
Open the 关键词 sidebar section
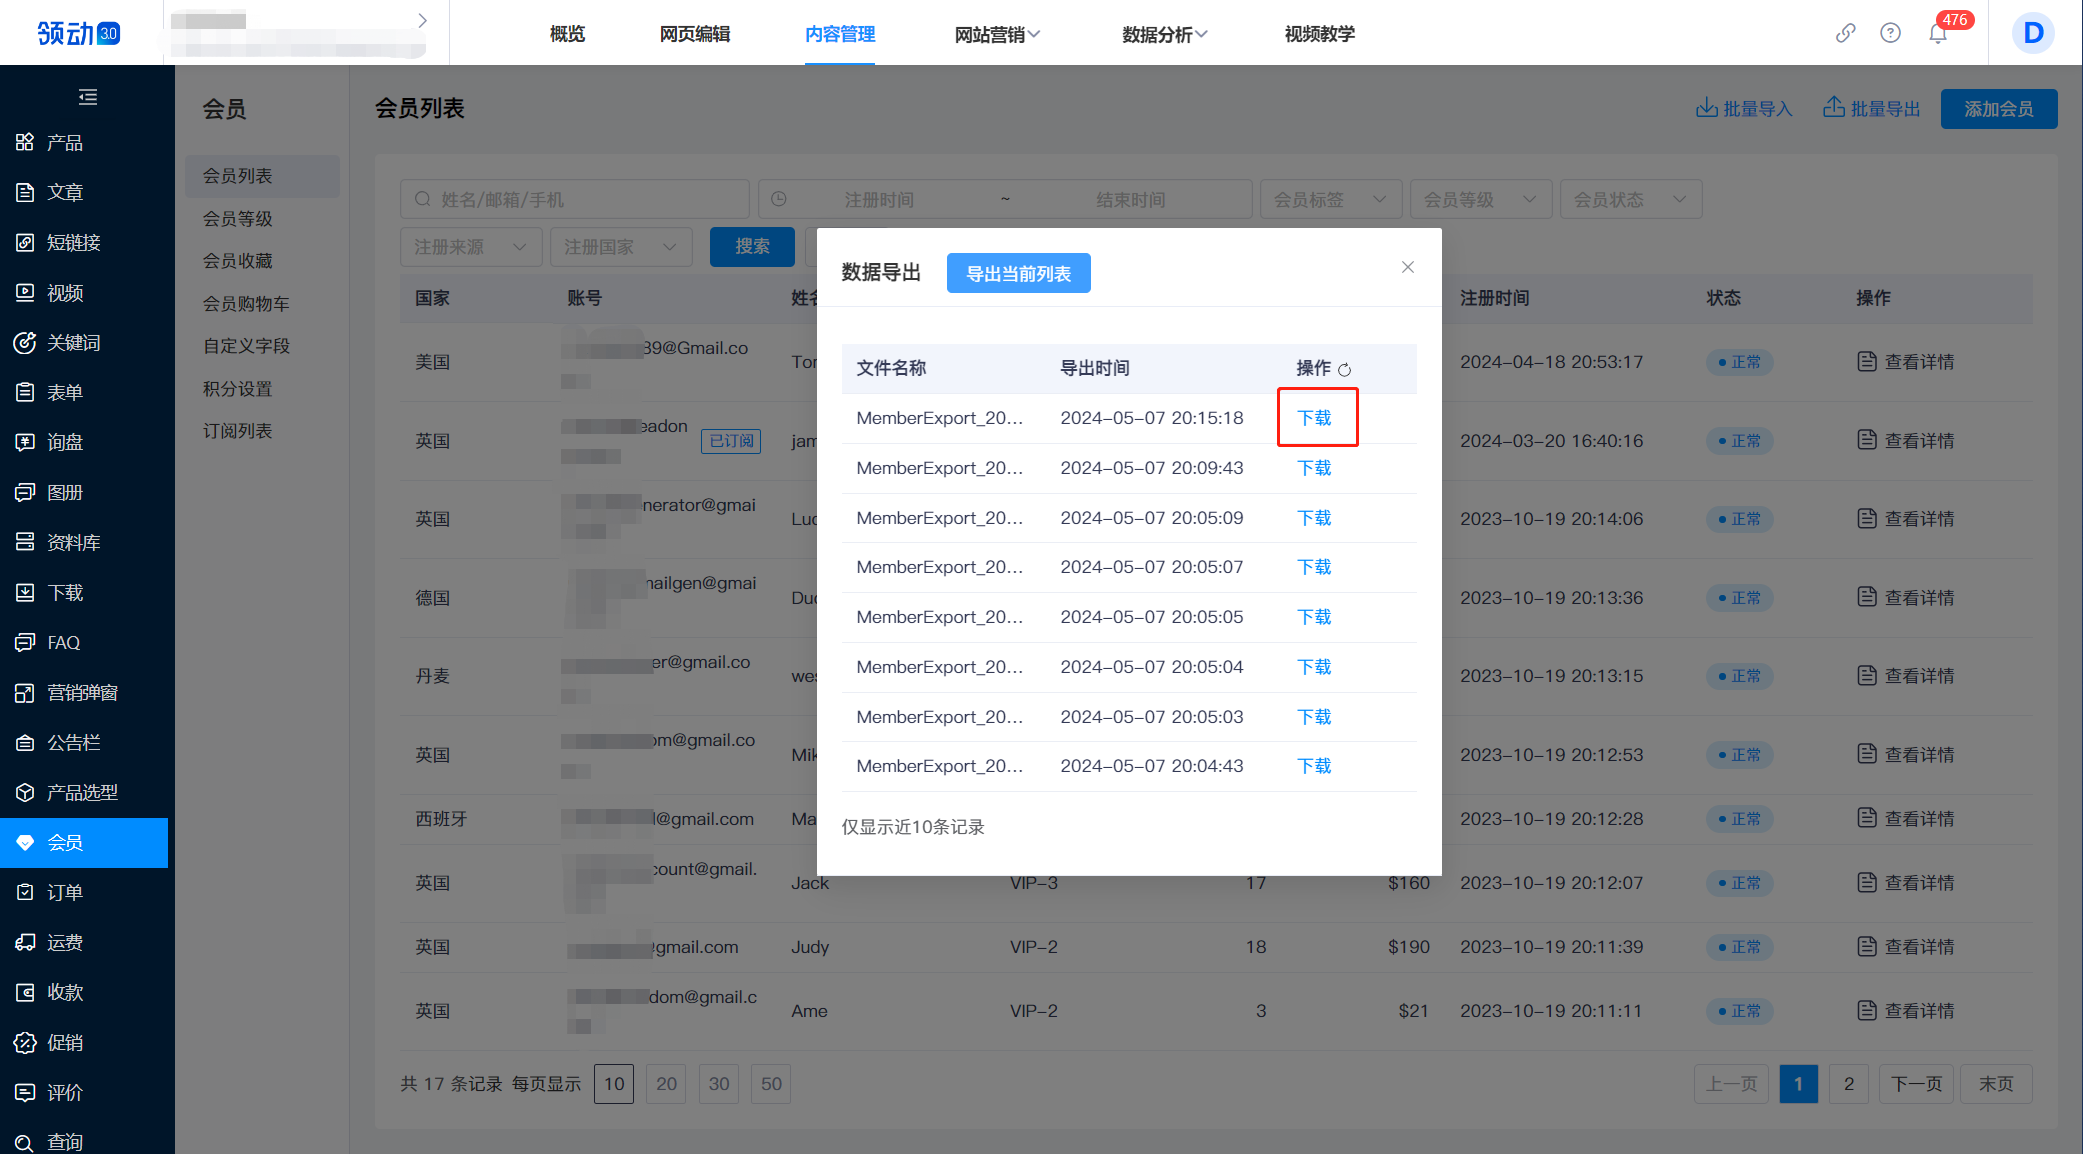(x=73, y=342)
